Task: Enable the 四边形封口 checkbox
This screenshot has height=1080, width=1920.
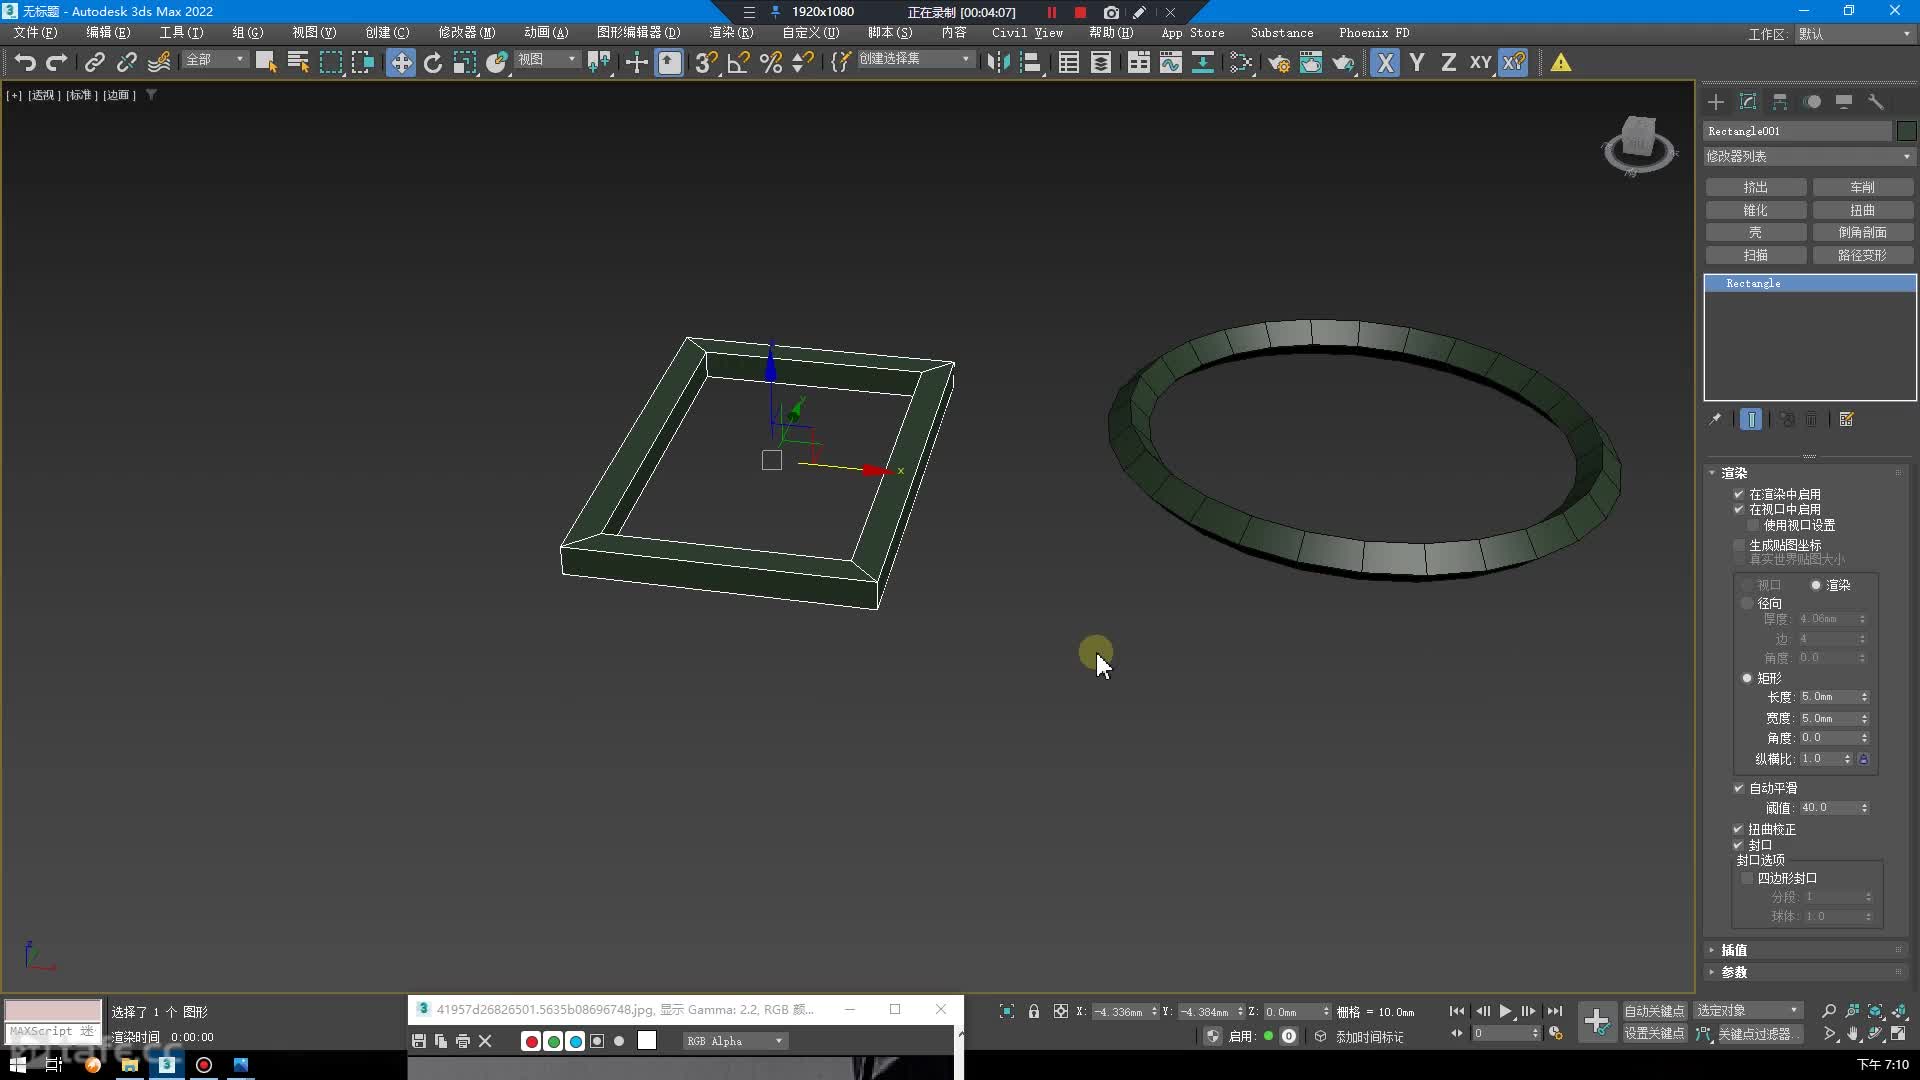Action: click(x=1748, y=878)
